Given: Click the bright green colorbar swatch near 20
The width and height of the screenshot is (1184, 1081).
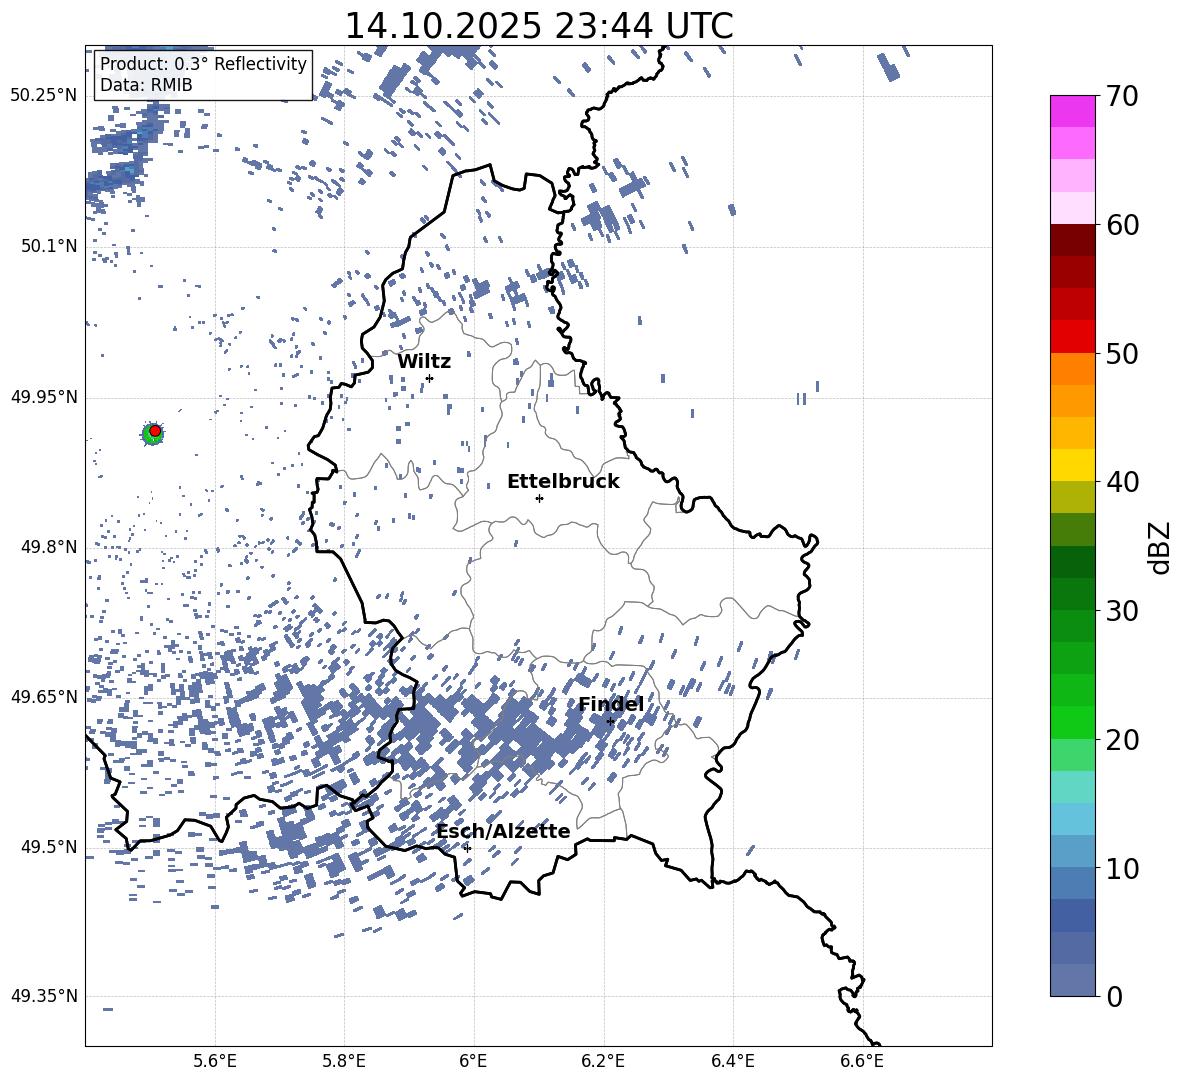Looking at the screenshot, I should click(x=1073, y=722).
